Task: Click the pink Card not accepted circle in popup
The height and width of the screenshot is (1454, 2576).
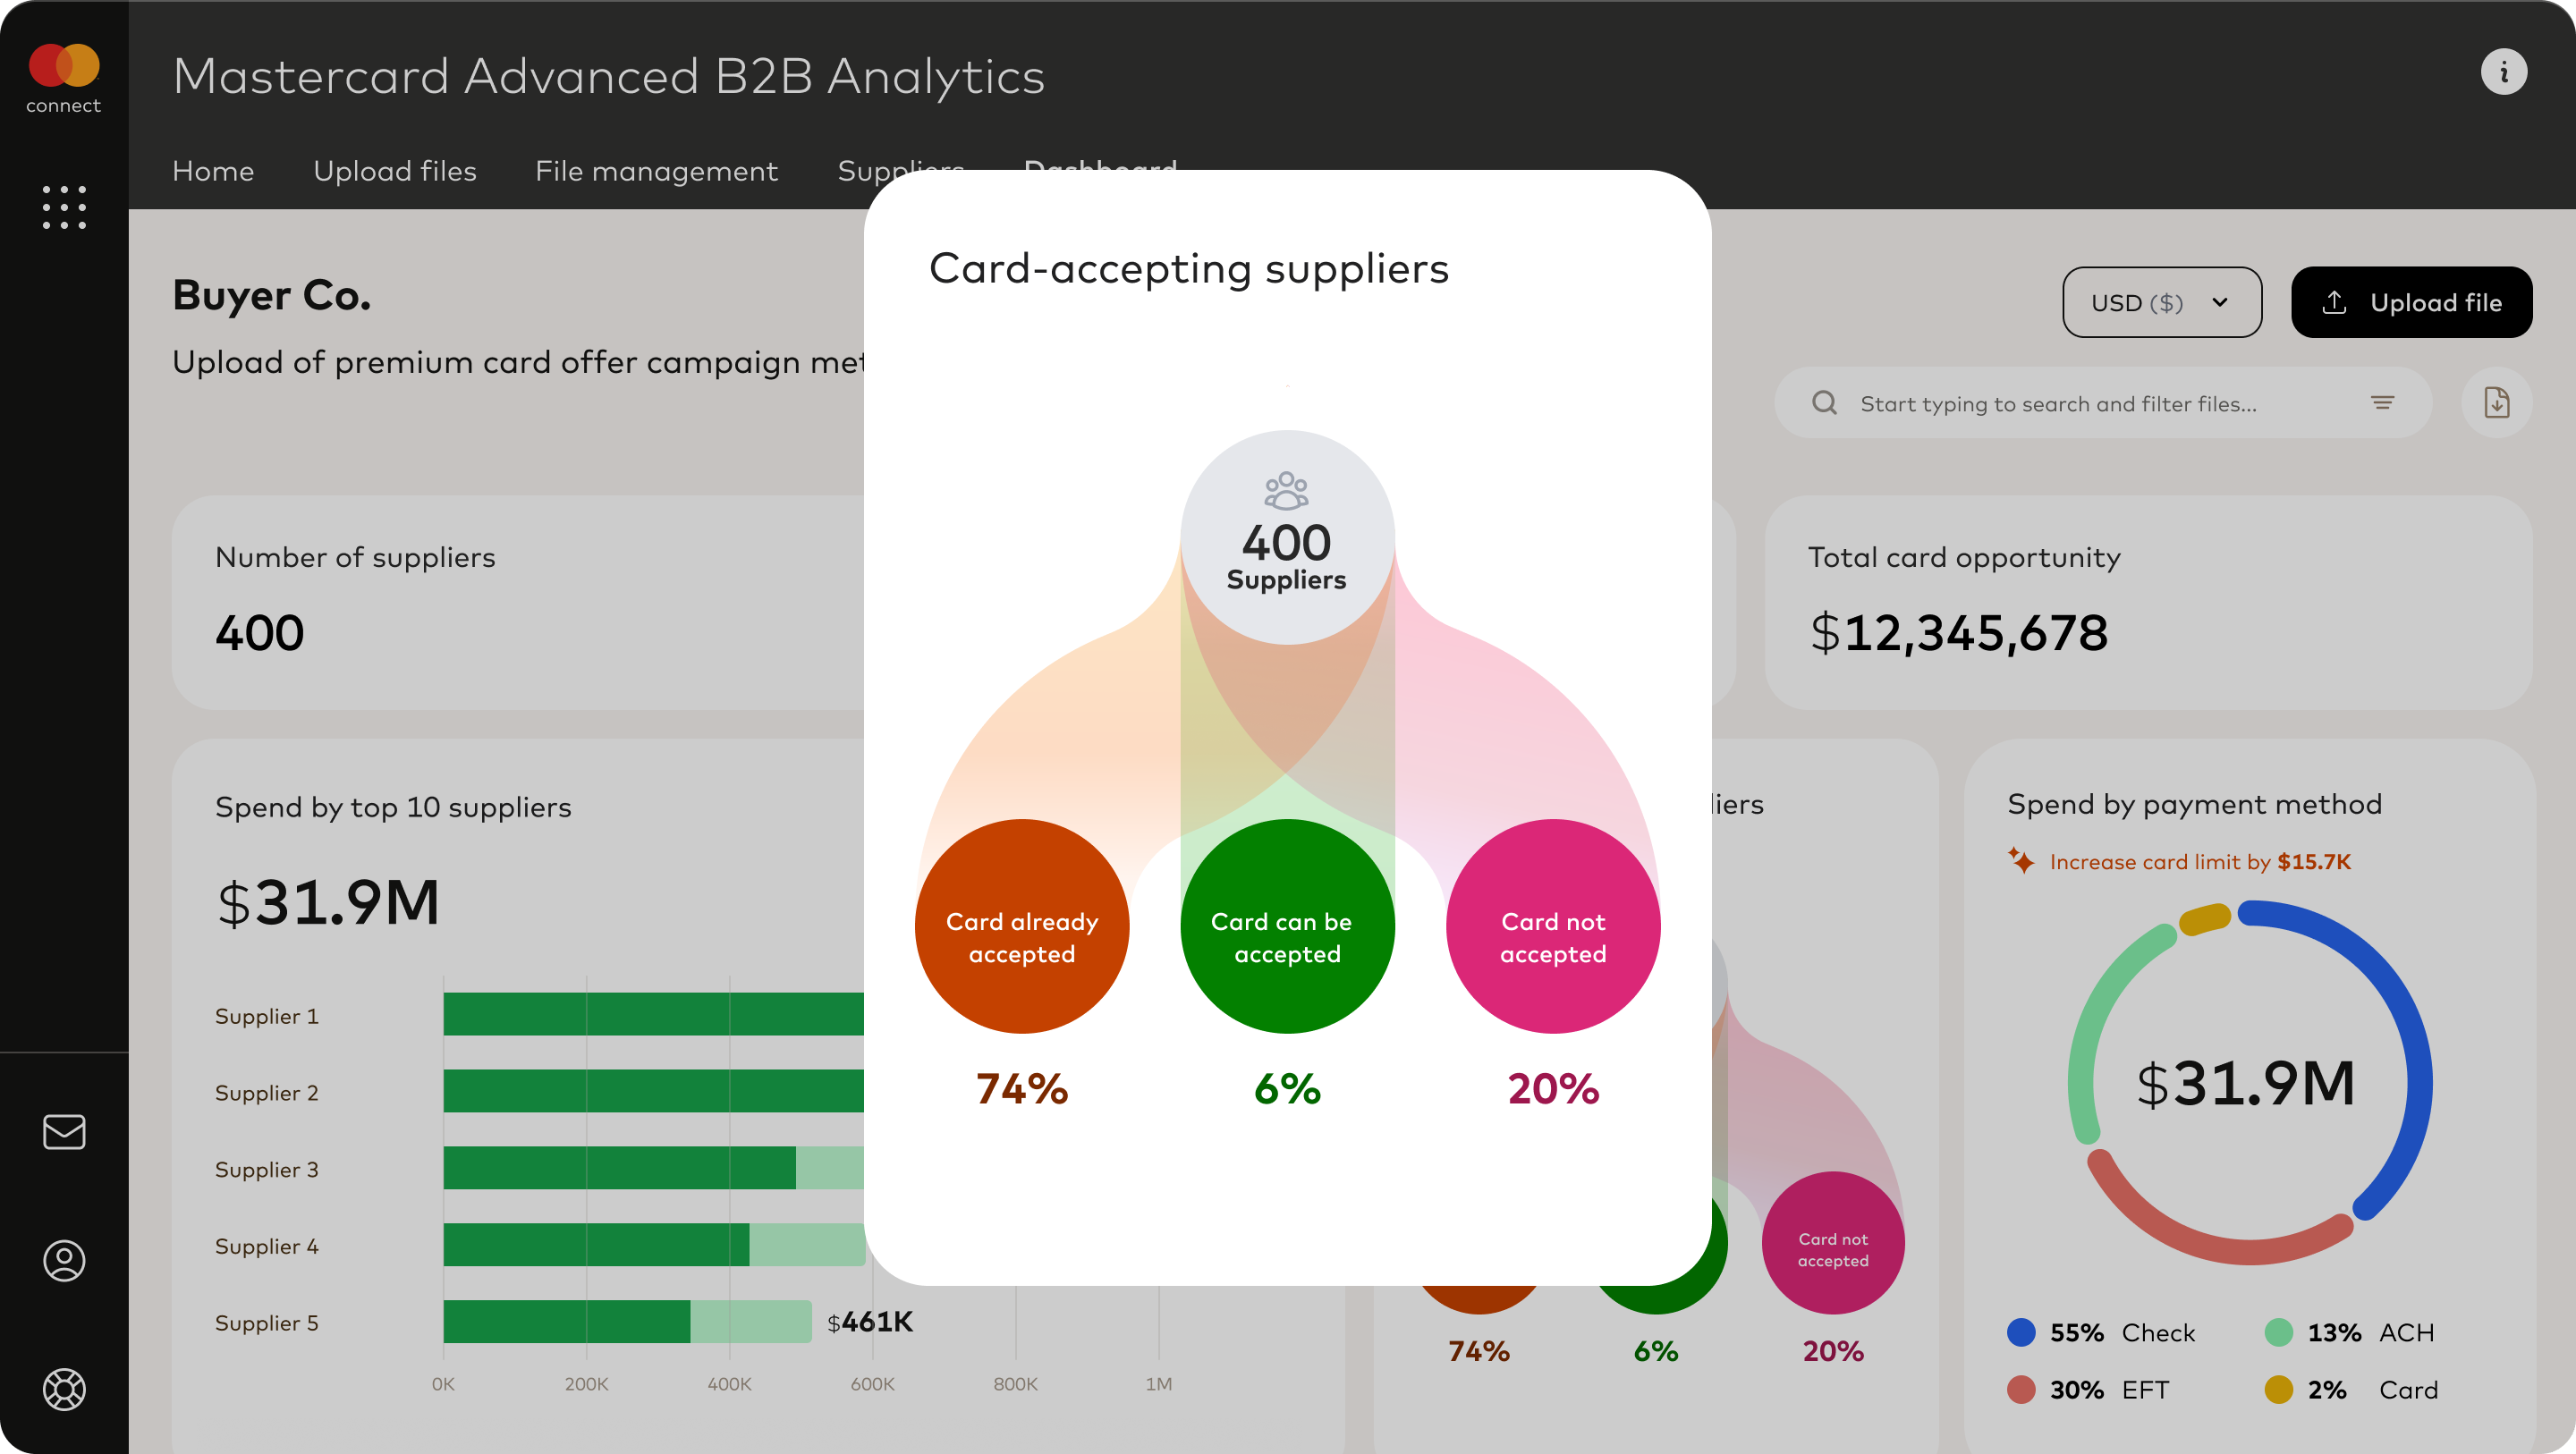Action: point(1553,927)
